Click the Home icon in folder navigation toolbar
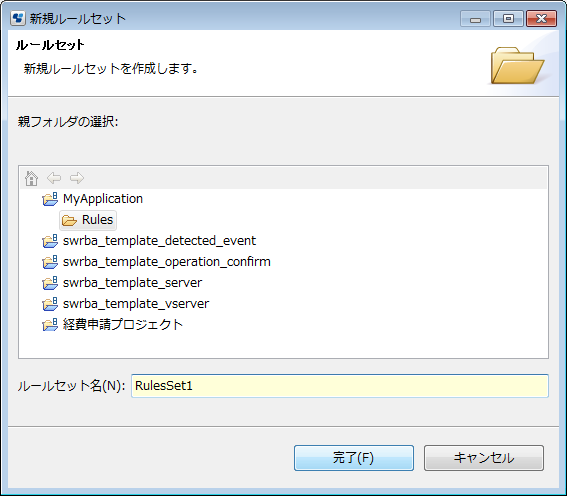The image size is (567, 496). [31, 178]
